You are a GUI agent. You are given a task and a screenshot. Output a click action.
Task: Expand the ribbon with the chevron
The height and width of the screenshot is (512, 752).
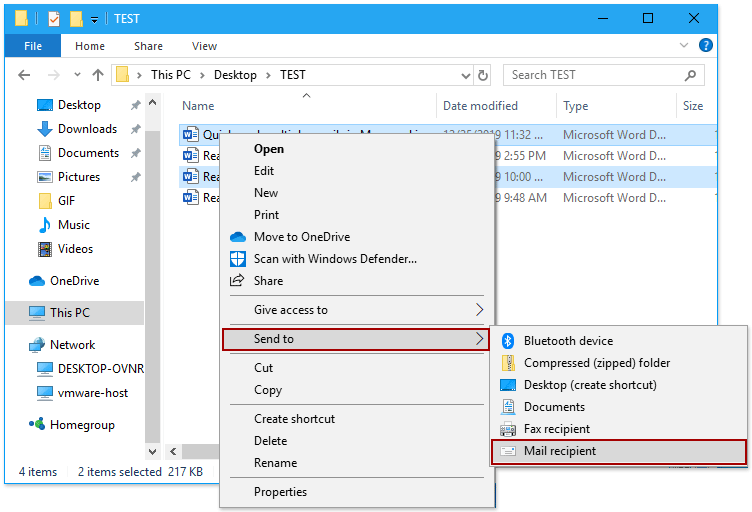[687, 46]
